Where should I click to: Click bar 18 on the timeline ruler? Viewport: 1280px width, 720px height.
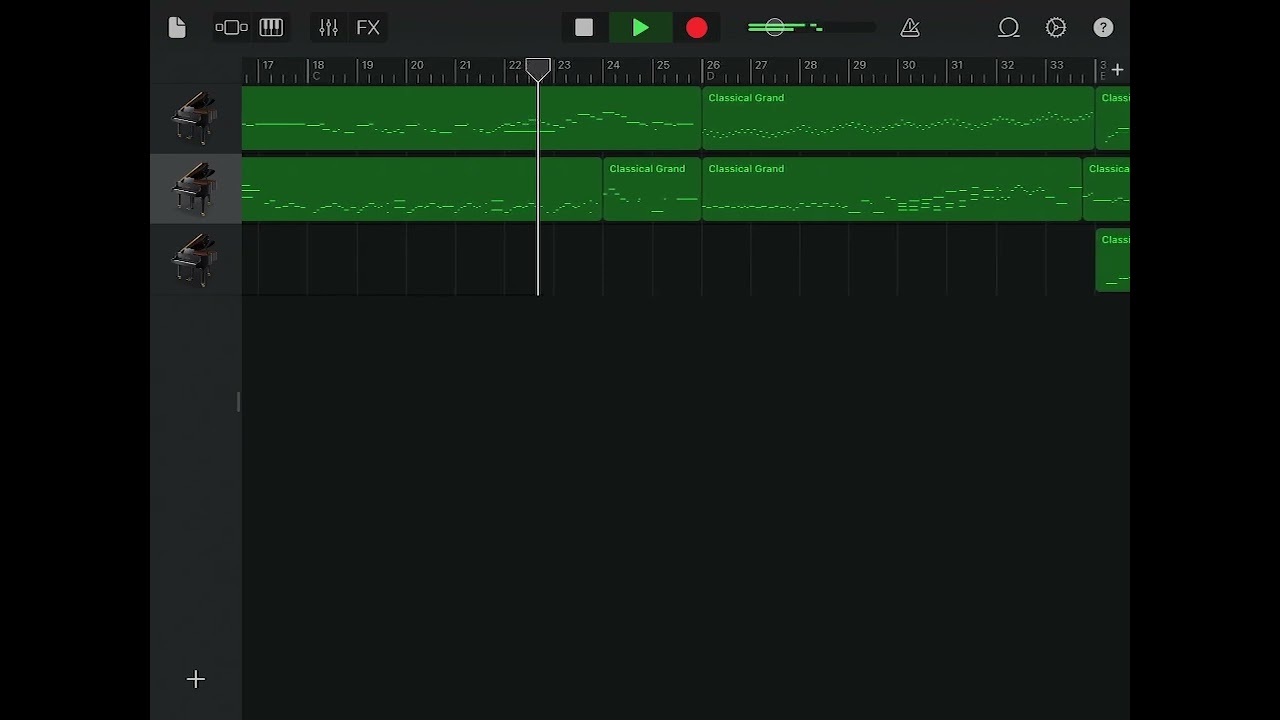click(x=318, y=66)
